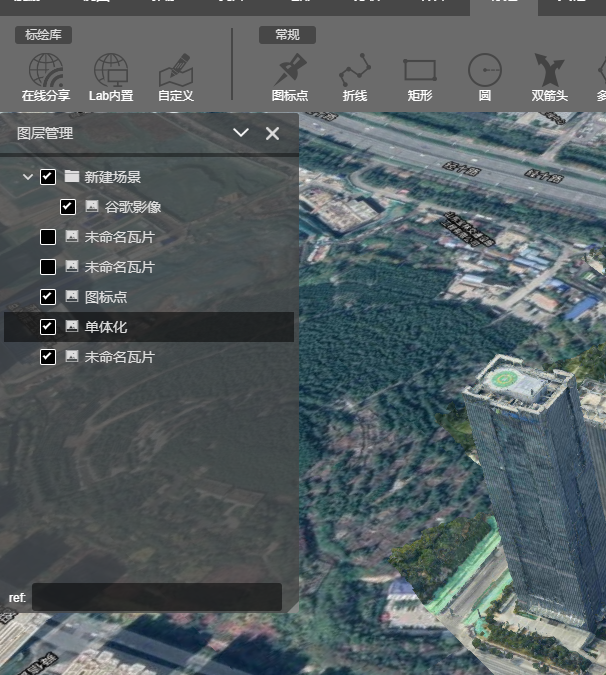Select the 双箭头 double arrow tool

[550, 77]
